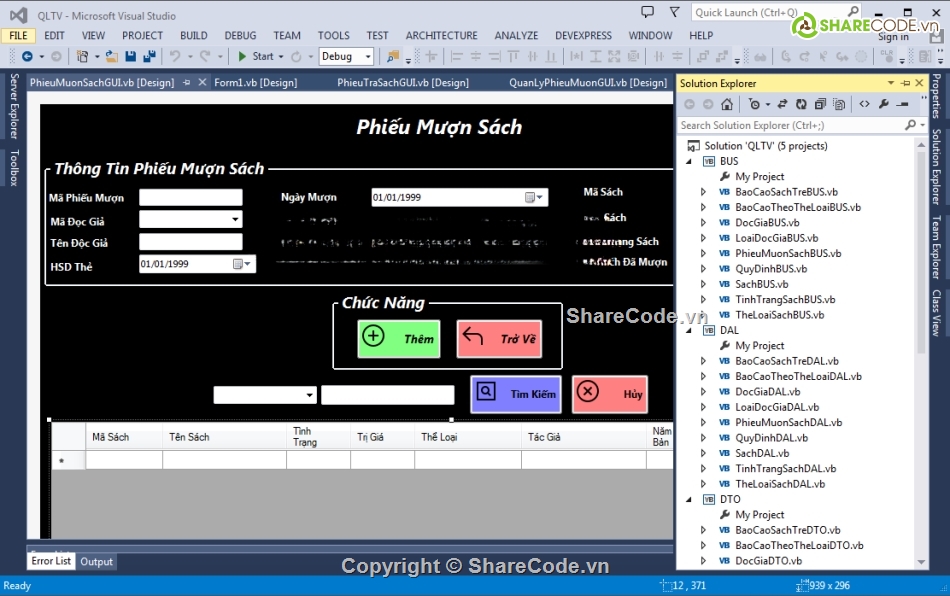Expand the PhieuMuonSachDAL.vb node
950x596 pixels.
pos(703,422)
